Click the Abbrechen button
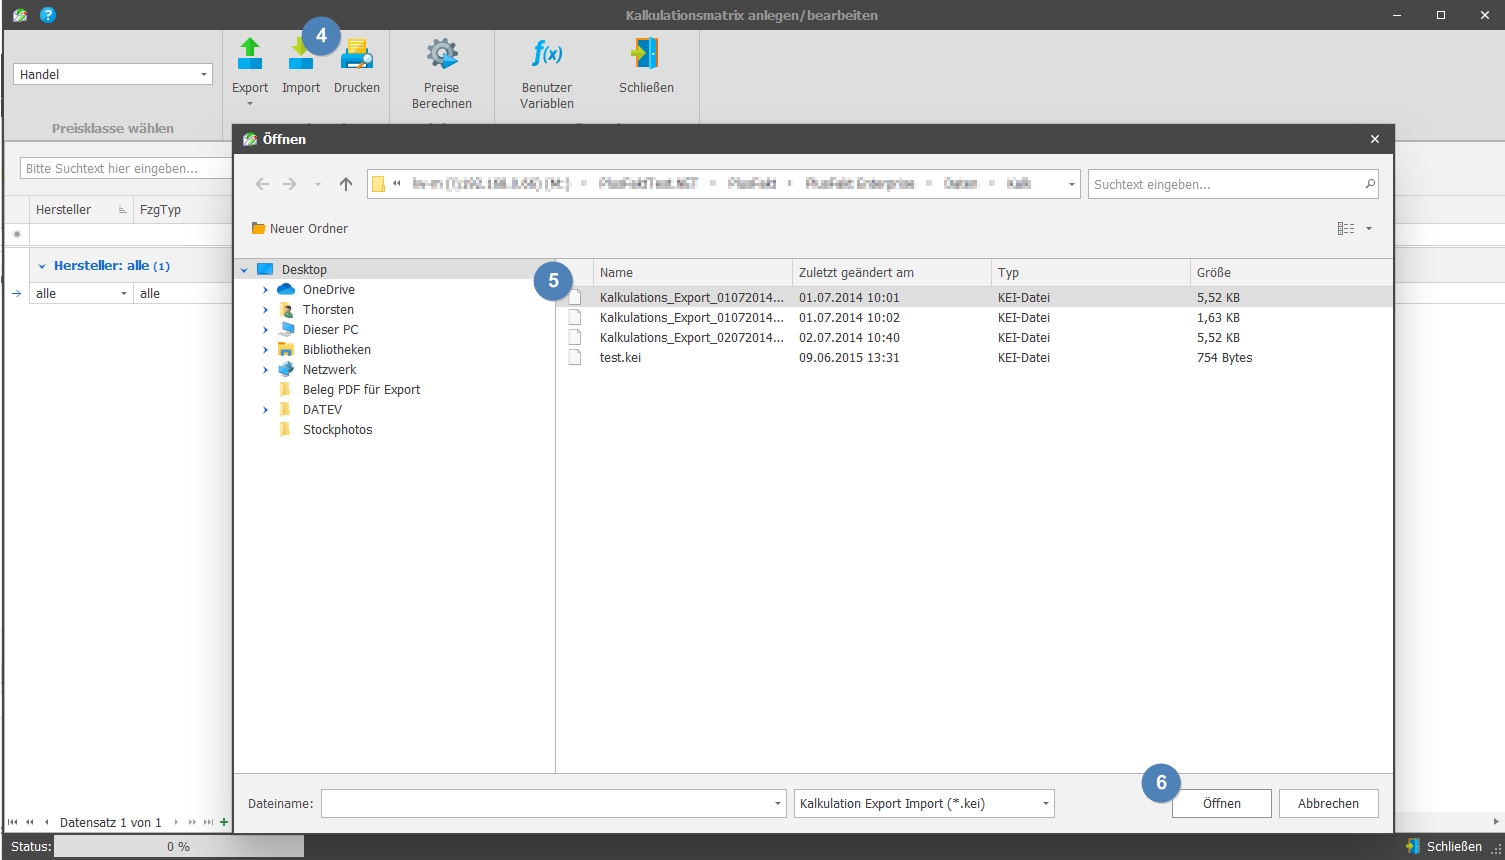The width and height of the screenshot is (1505, 860). point(1328,803)
